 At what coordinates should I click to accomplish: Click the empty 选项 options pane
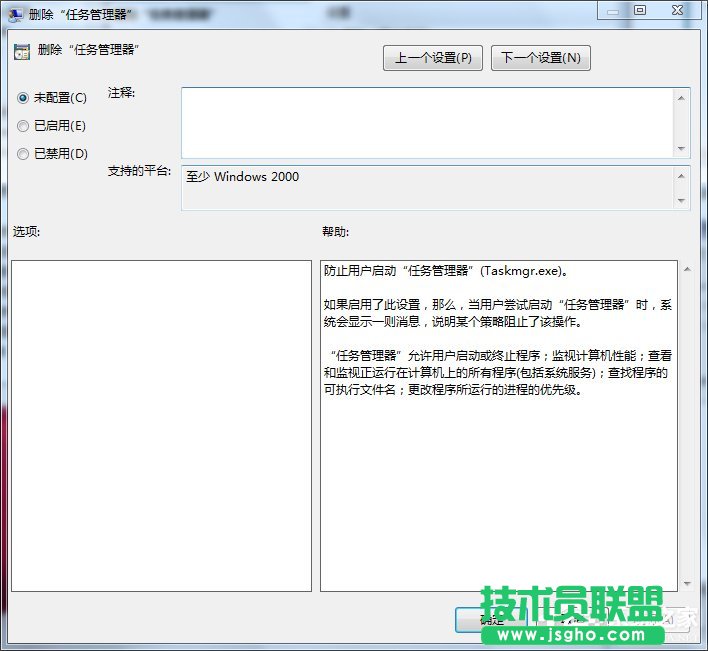tap(161, 426)
